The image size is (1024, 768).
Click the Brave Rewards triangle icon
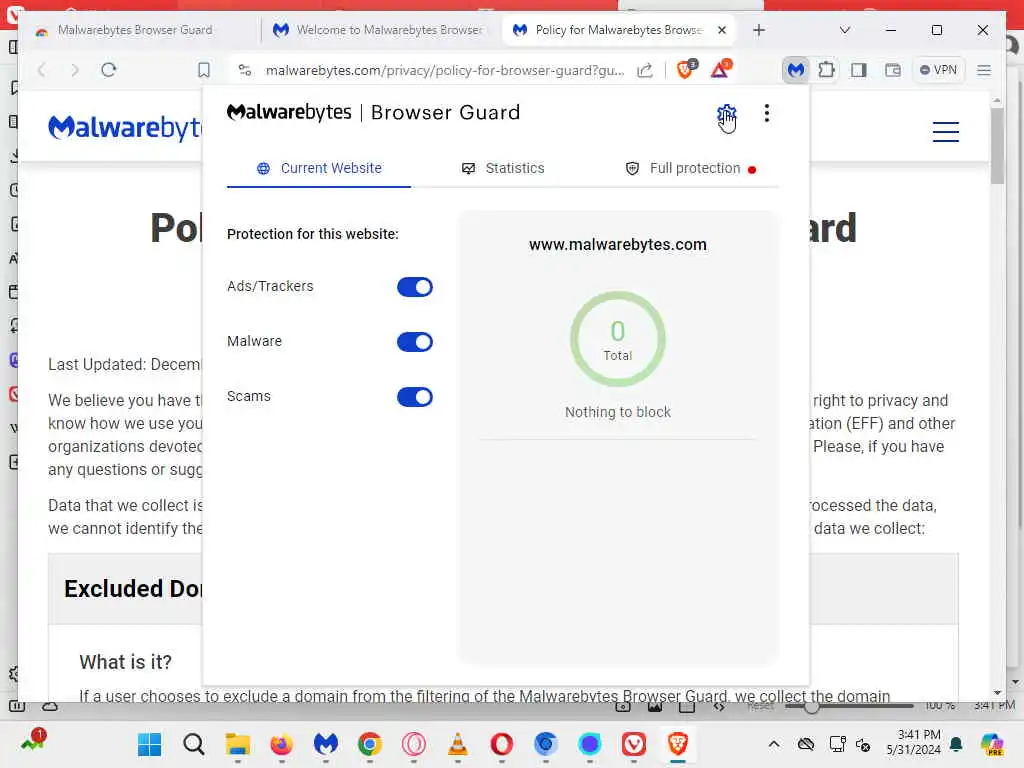point(720,69)
